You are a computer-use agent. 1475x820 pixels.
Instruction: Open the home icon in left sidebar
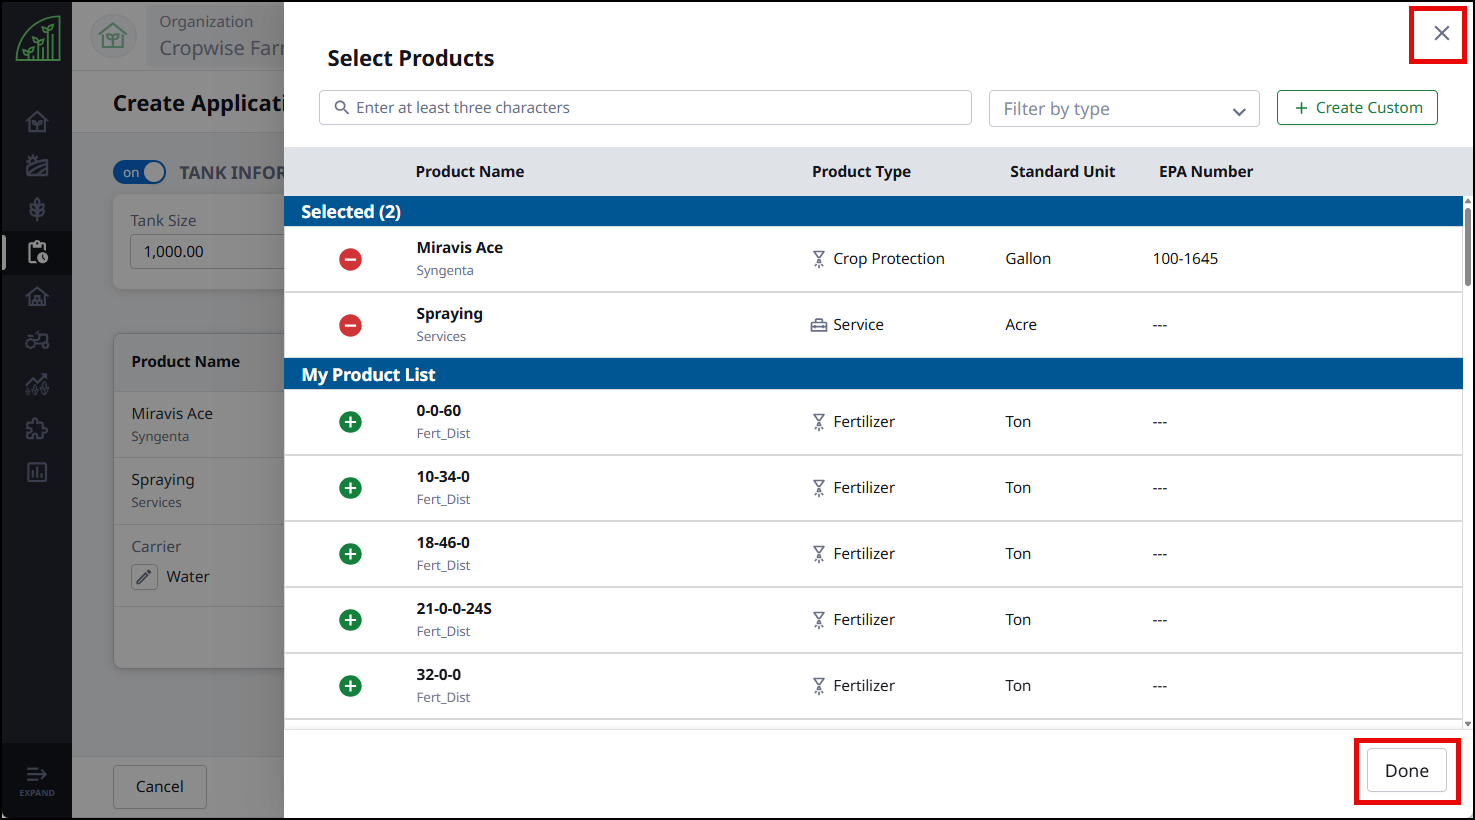coord(37,122)
